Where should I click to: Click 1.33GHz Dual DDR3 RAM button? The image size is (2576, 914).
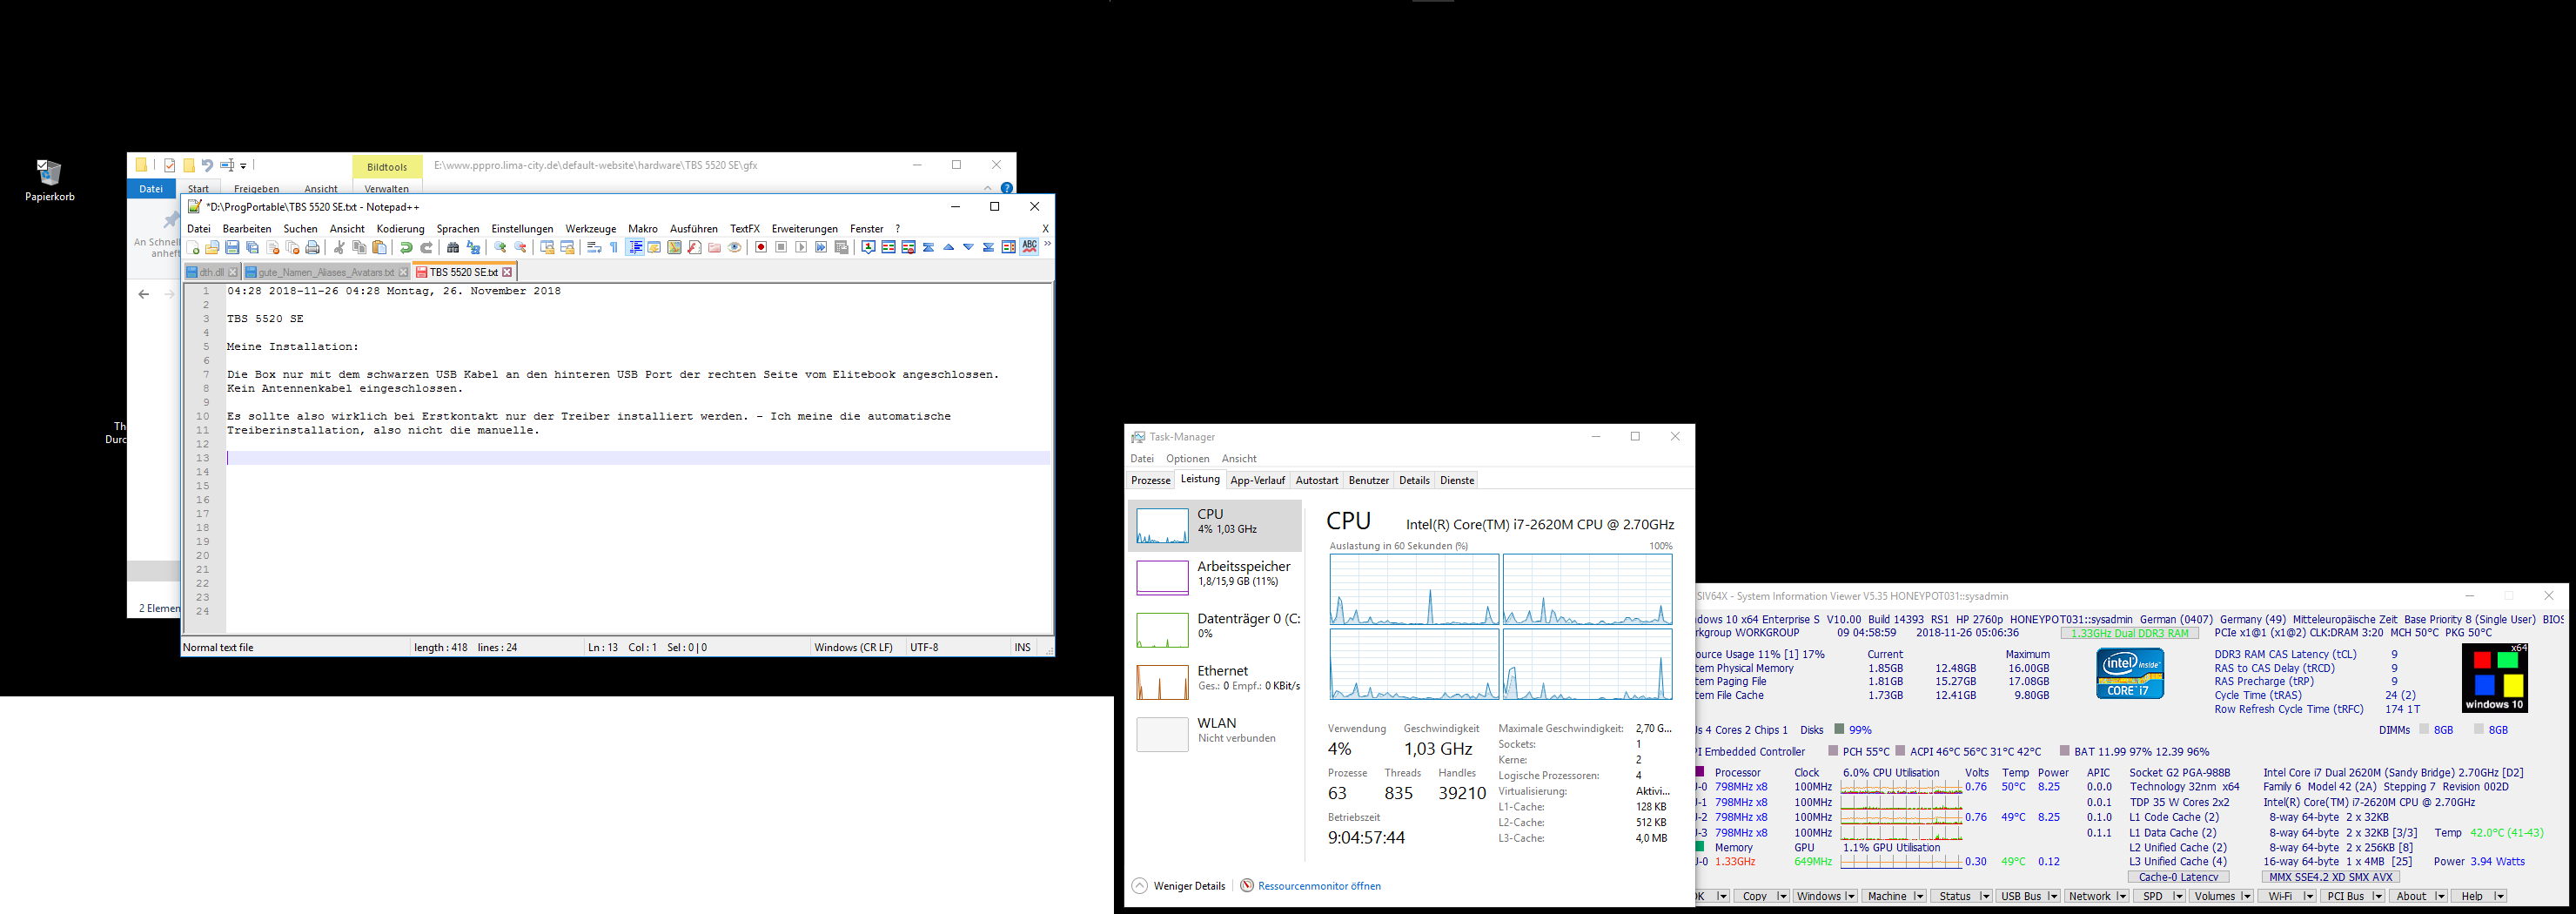[2129, 633]
